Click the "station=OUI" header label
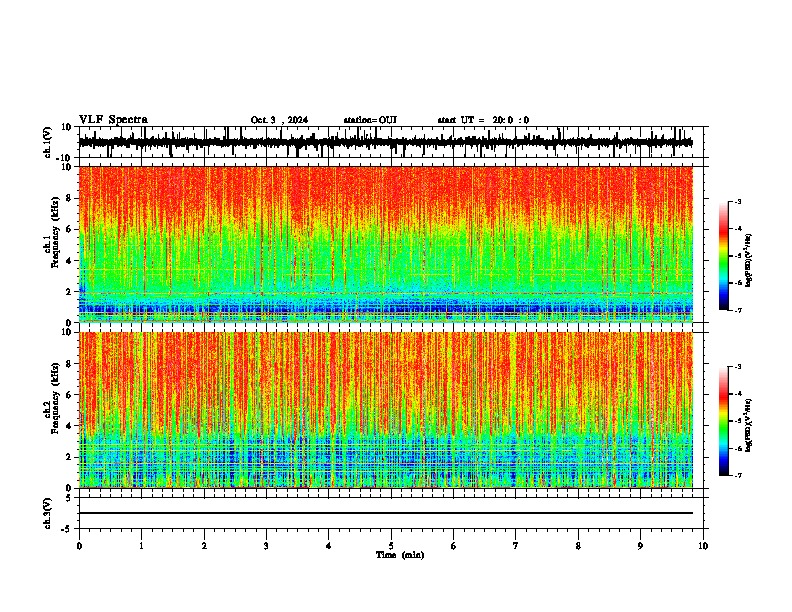 point(370,120)
